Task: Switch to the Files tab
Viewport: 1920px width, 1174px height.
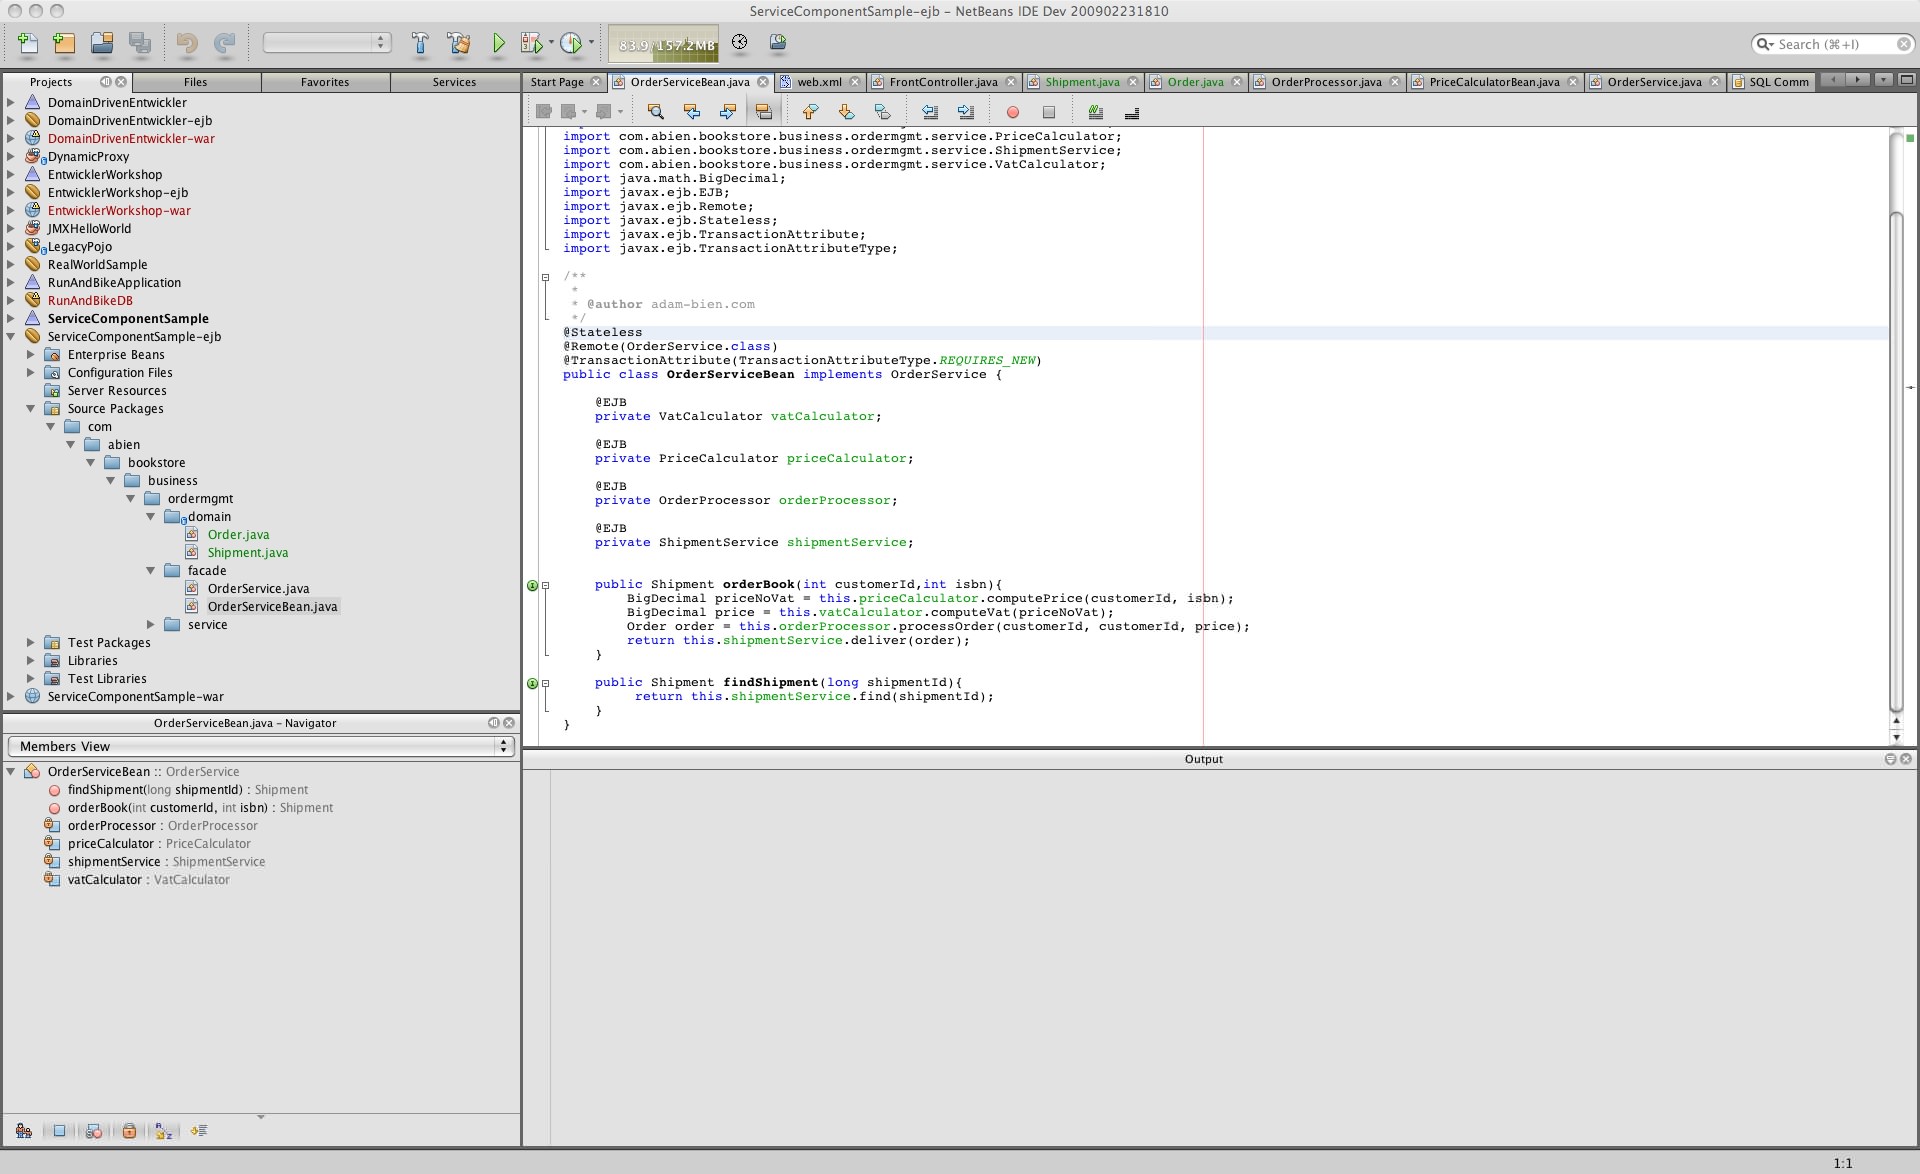Action: pyautogui.click(x=196, y=82)
